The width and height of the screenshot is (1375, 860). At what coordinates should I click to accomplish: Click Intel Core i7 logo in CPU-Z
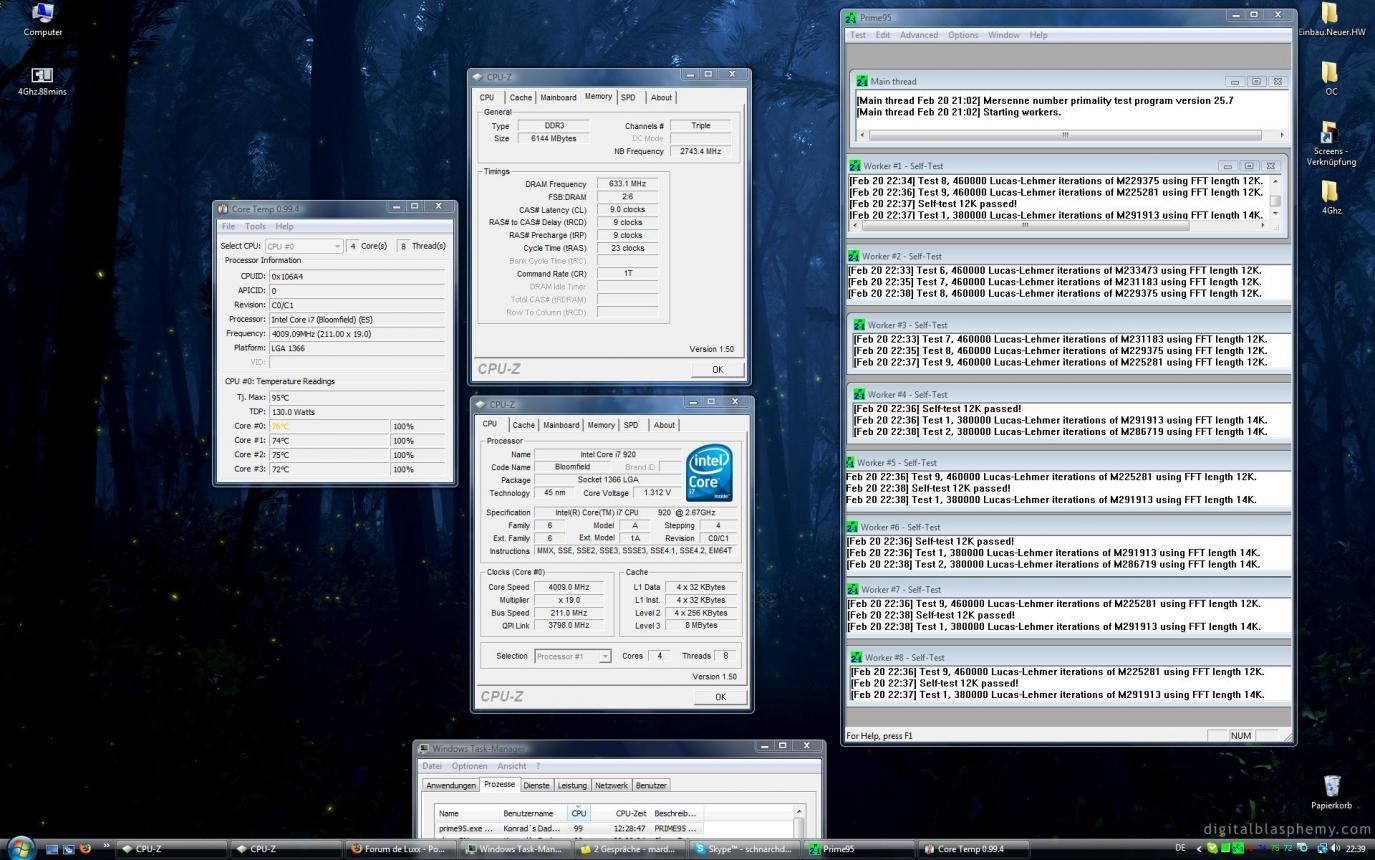[x=709, y=474]
